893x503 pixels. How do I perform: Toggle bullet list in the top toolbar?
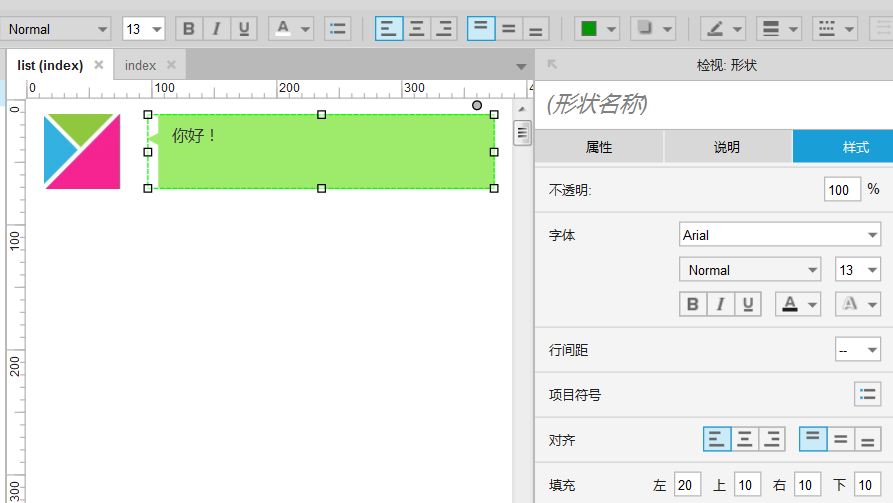click(x=338, y=28)
